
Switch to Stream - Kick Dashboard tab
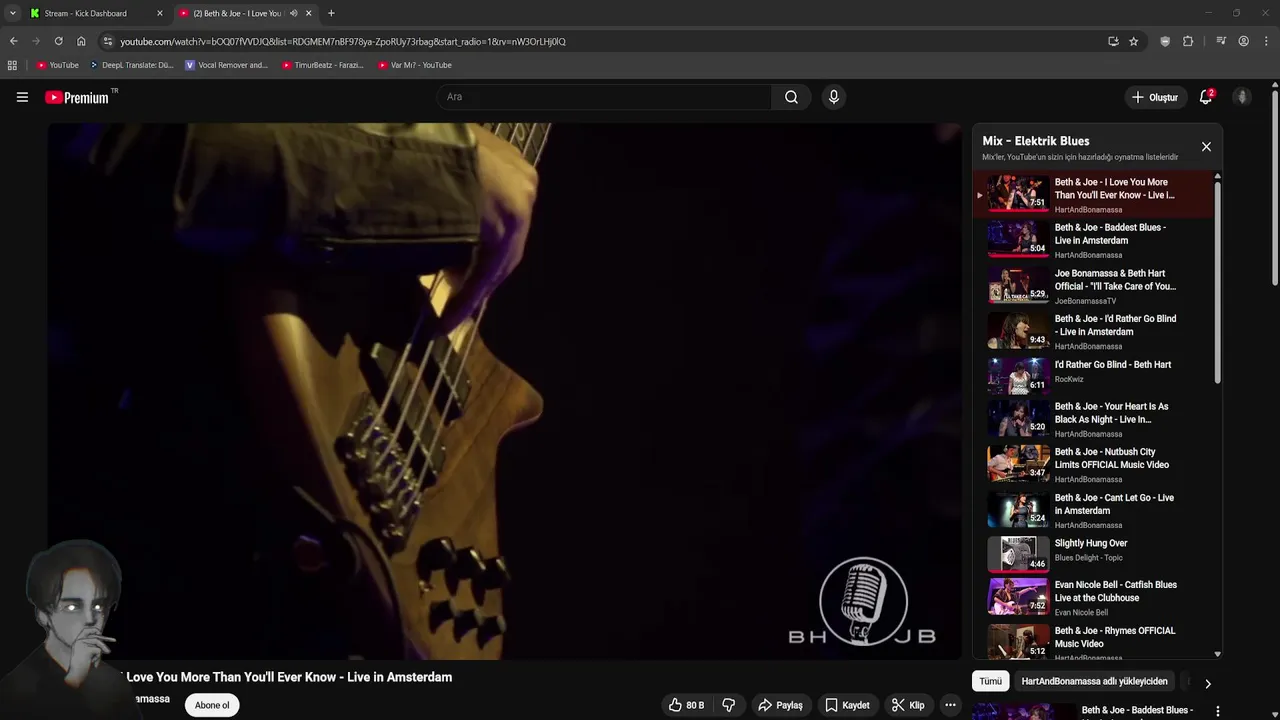pyautogui.click(x=86, y=13)
